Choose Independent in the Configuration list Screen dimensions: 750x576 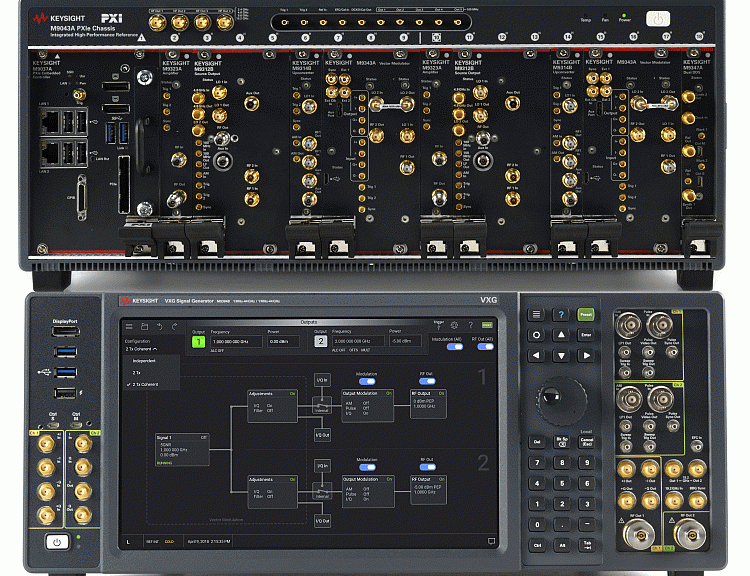[144, 361]
